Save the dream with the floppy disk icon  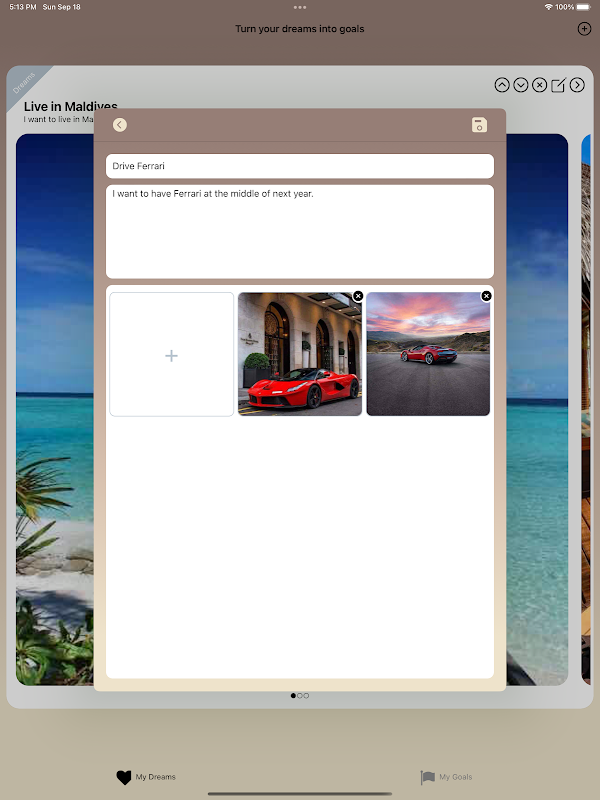pos(479,125)
